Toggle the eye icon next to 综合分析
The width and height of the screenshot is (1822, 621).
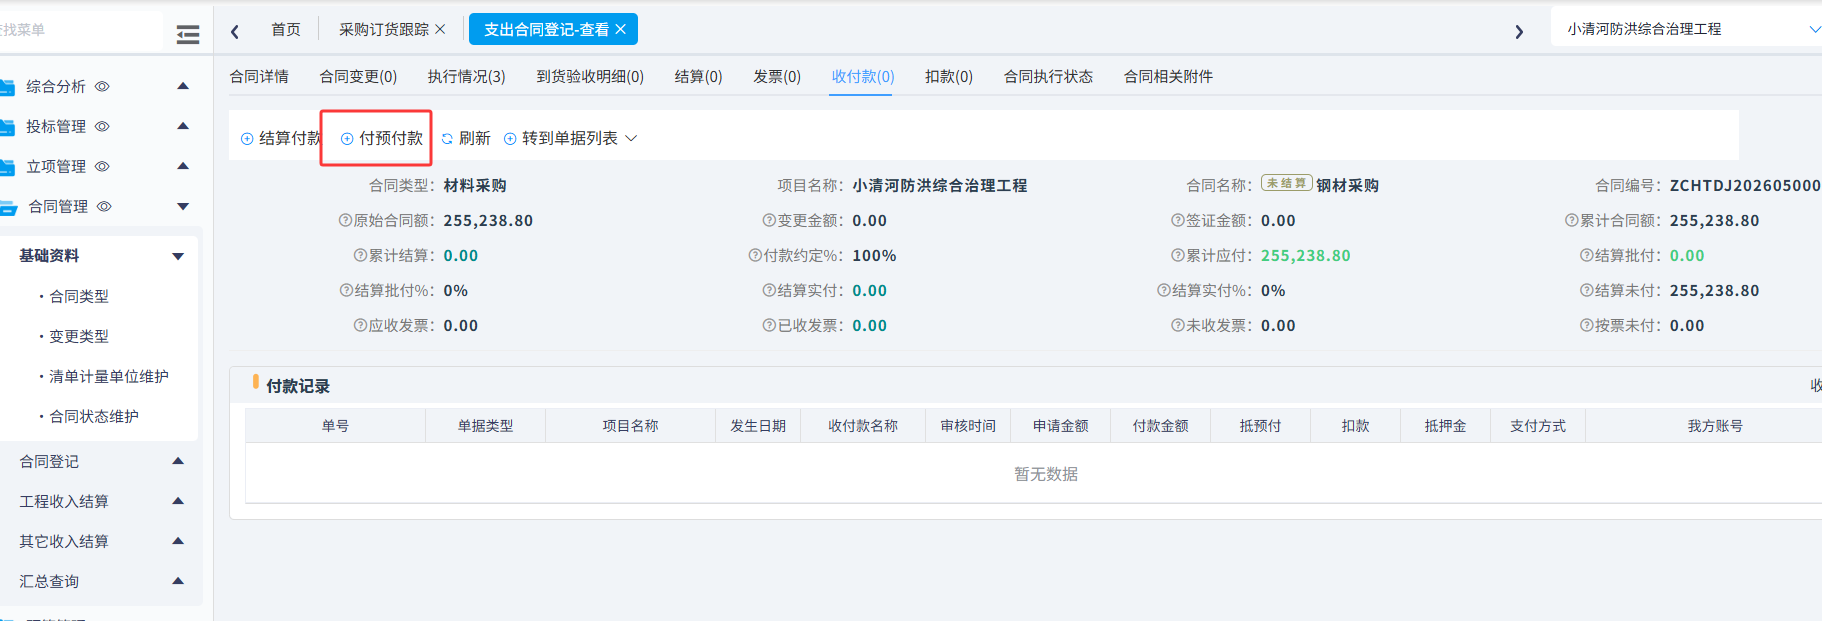[x=102, y=87]
